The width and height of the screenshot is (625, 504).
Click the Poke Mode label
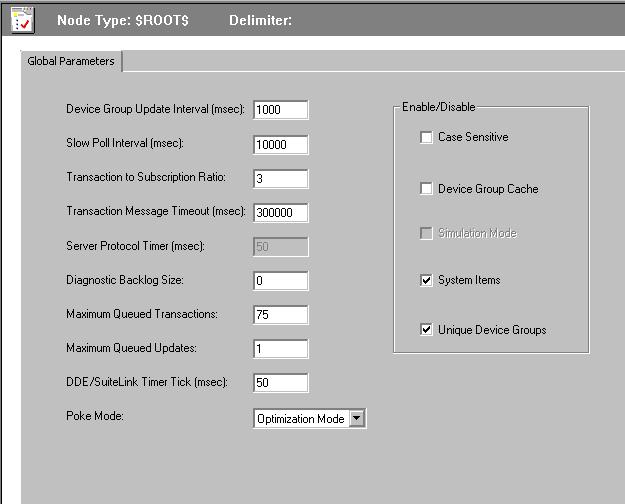coord(95,415)
